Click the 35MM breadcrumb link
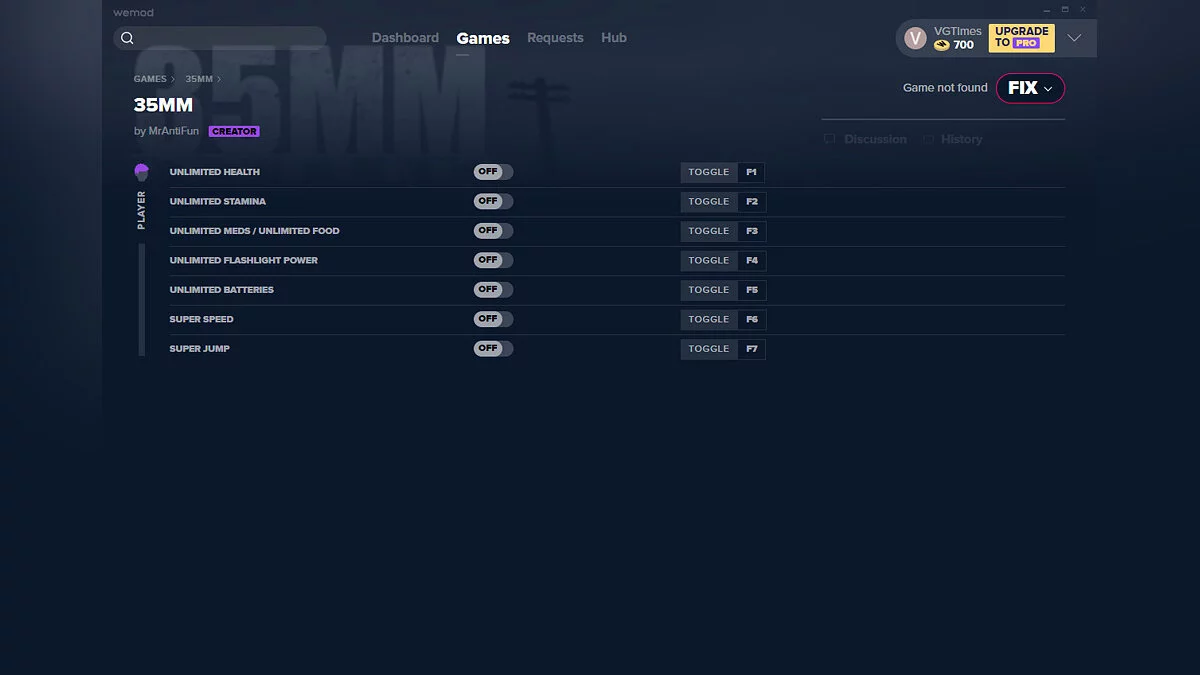1200x675 pixels. click(199, 79)
